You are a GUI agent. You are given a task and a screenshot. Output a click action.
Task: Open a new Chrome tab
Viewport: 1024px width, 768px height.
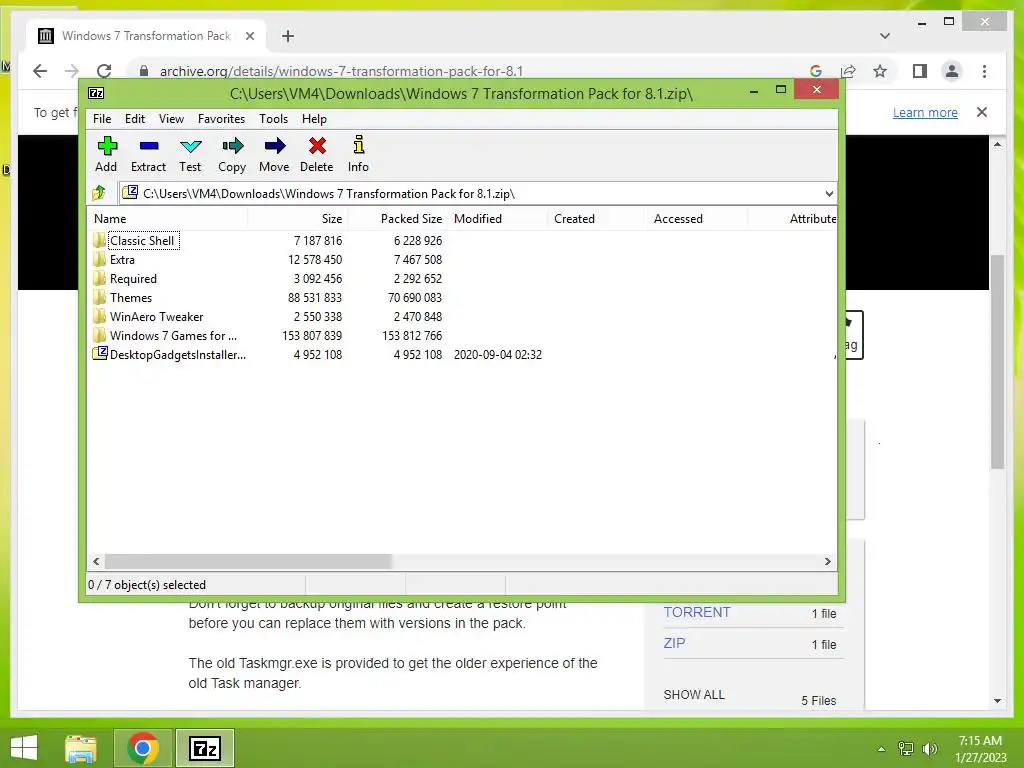[x=288, y=36]
